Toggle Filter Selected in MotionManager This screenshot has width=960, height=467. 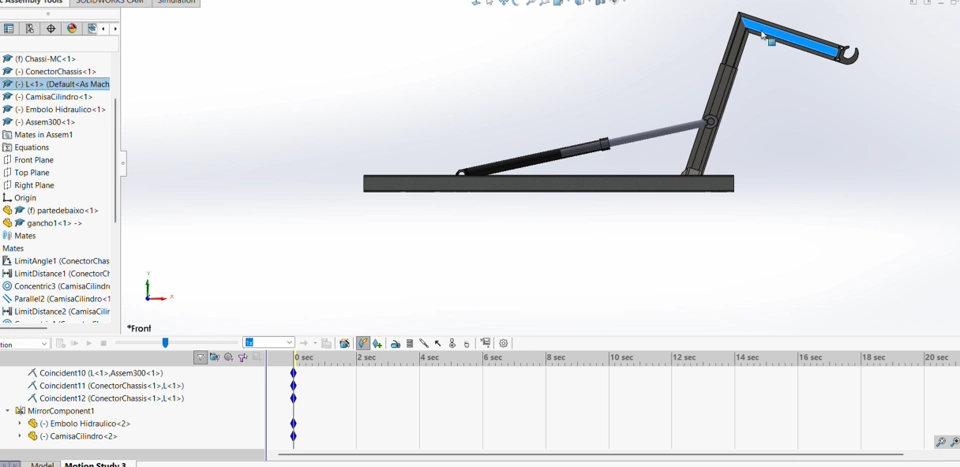pos(242,357)
